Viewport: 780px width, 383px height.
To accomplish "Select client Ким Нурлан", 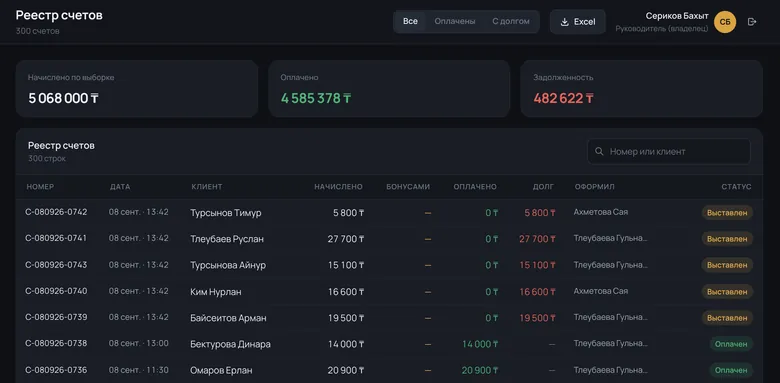I will pyautogui.click(x=216, y=292).
